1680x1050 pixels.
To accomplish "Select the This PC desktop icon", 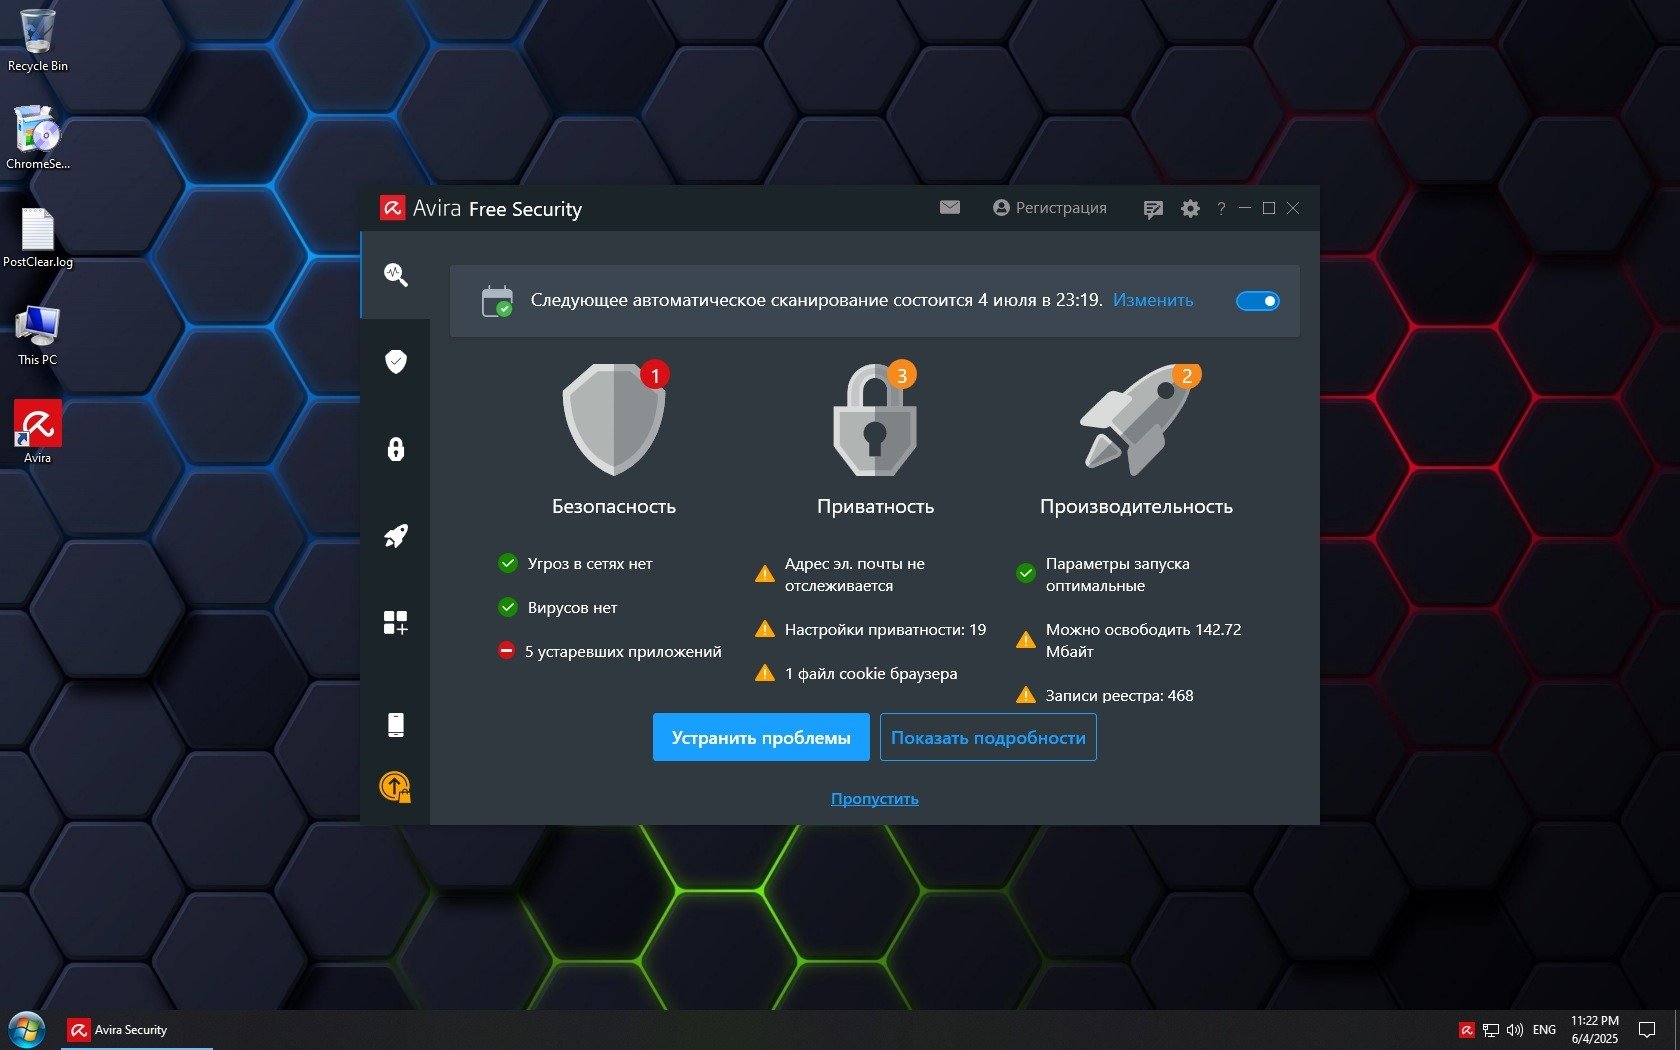I will [x=38, y=335].
